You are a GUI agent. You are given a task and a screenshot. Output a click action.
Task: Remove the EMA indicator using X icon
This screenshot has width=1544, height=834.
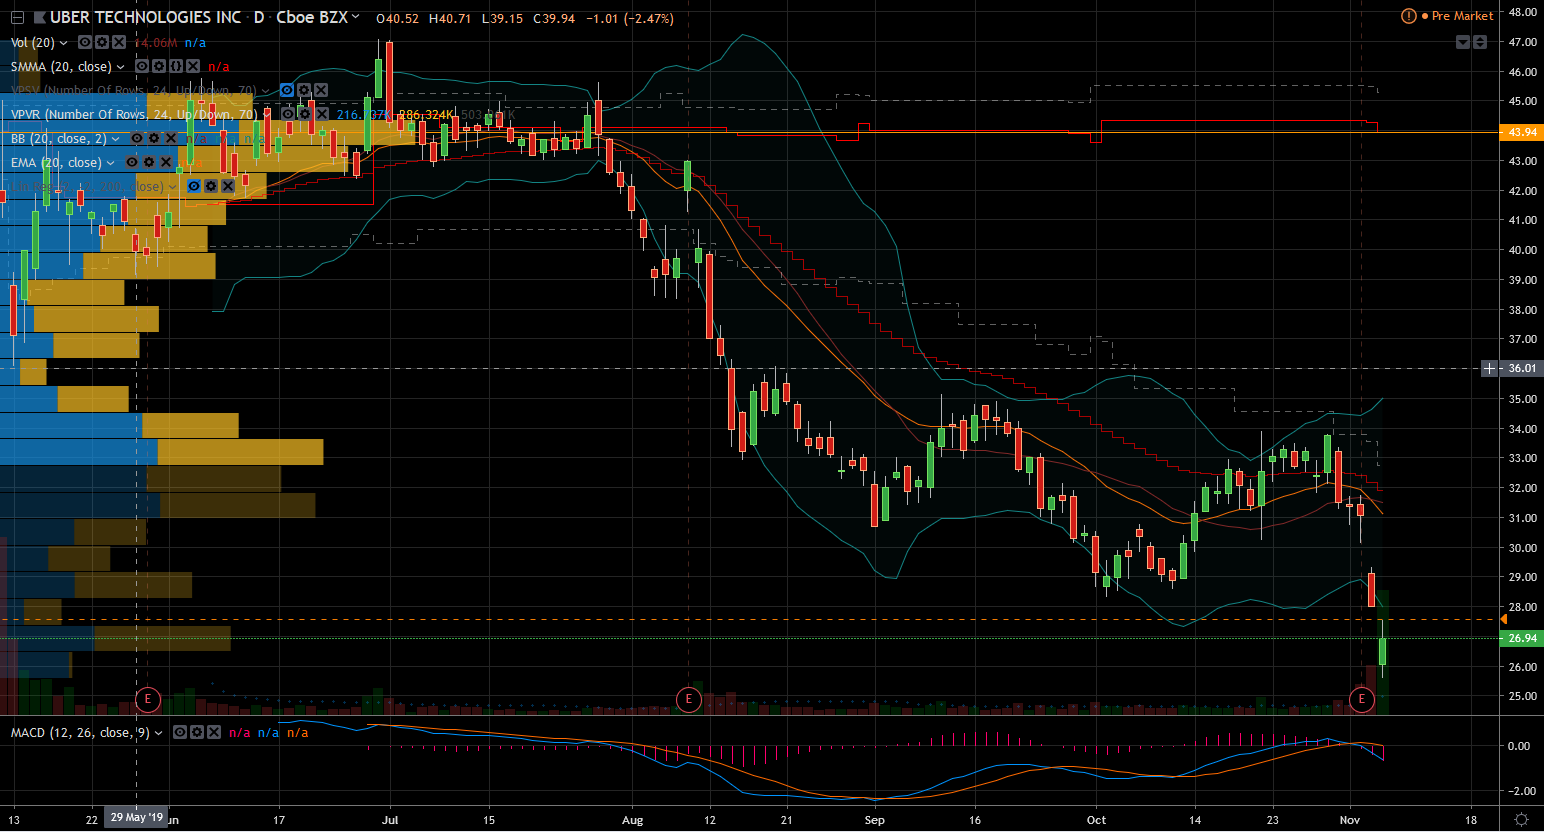tap(165, 163)
